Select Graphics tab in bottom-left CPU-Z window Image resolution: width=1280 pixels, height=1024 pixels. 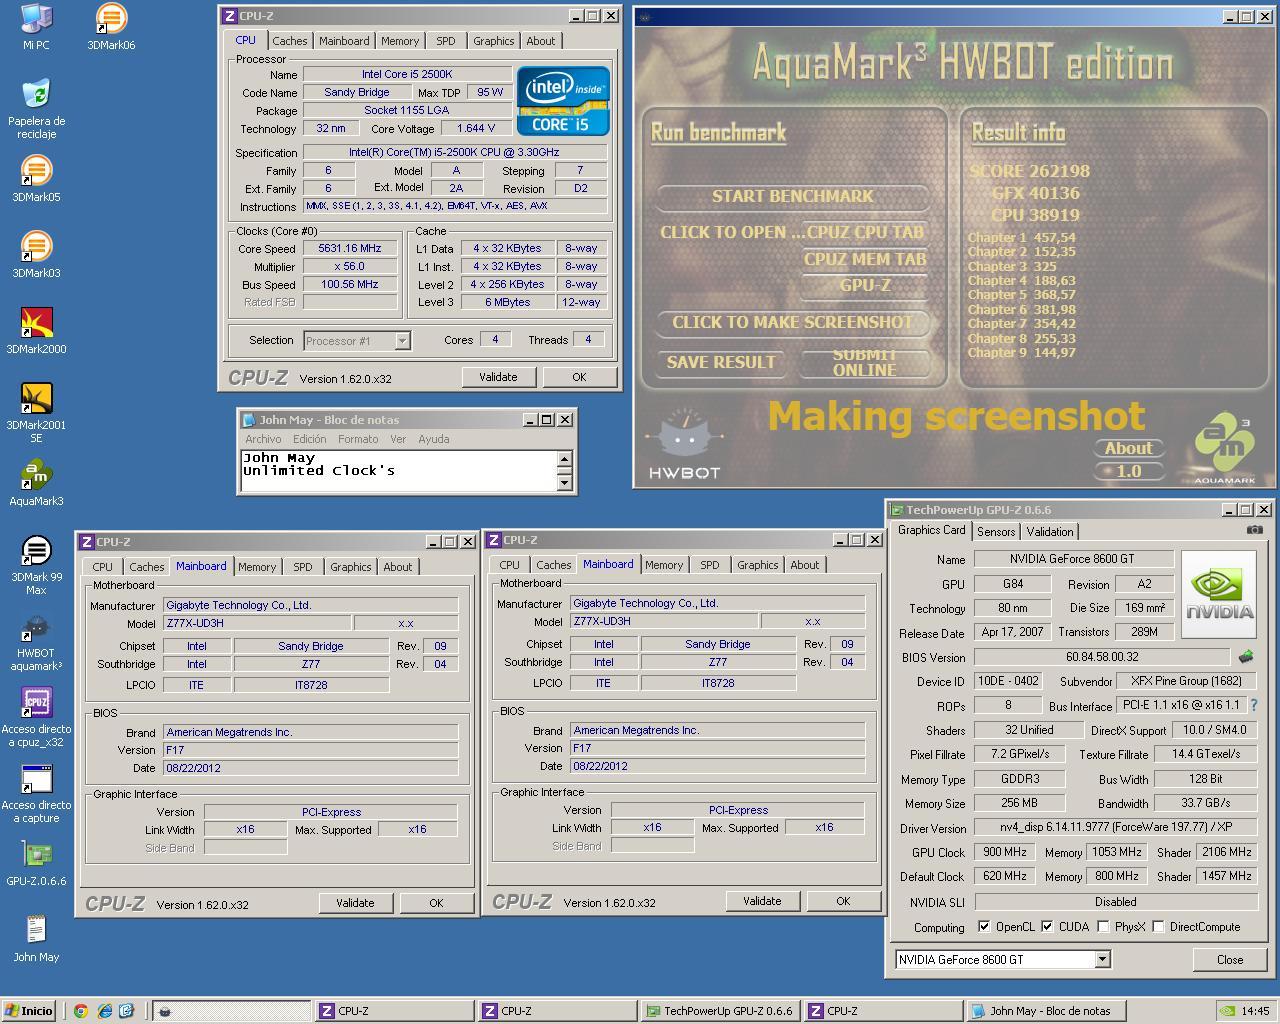click(351, 567)
